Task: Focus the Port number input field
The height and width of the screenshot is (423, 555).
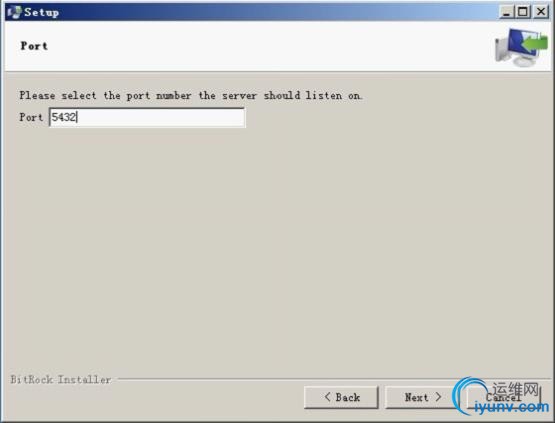Action: (x=147, y=117)
